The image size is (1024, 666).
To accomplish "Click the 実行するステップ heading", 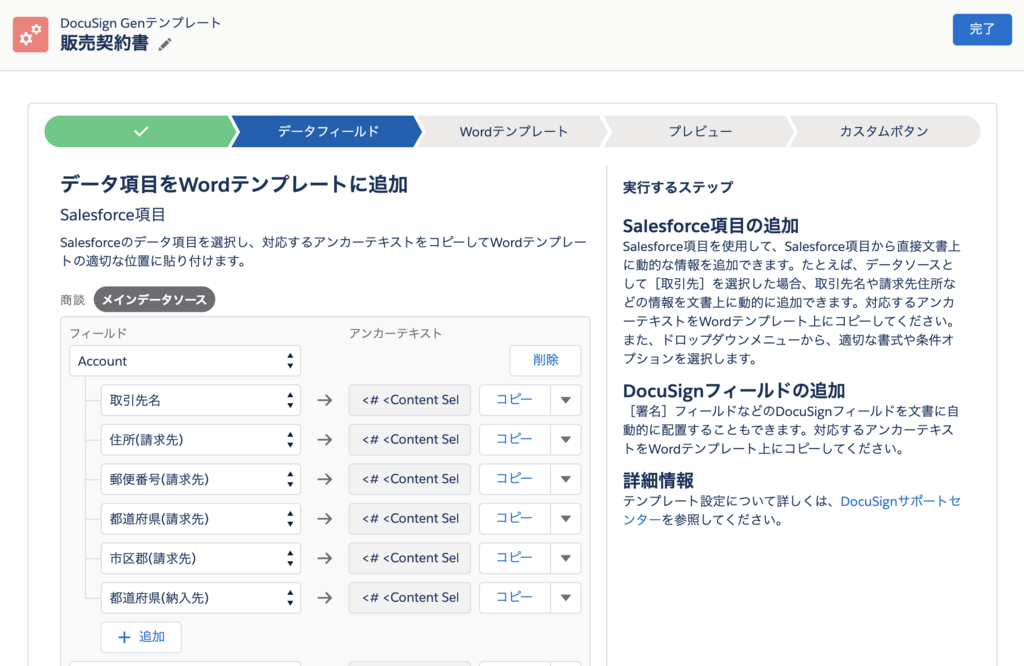I will (678, 187).
